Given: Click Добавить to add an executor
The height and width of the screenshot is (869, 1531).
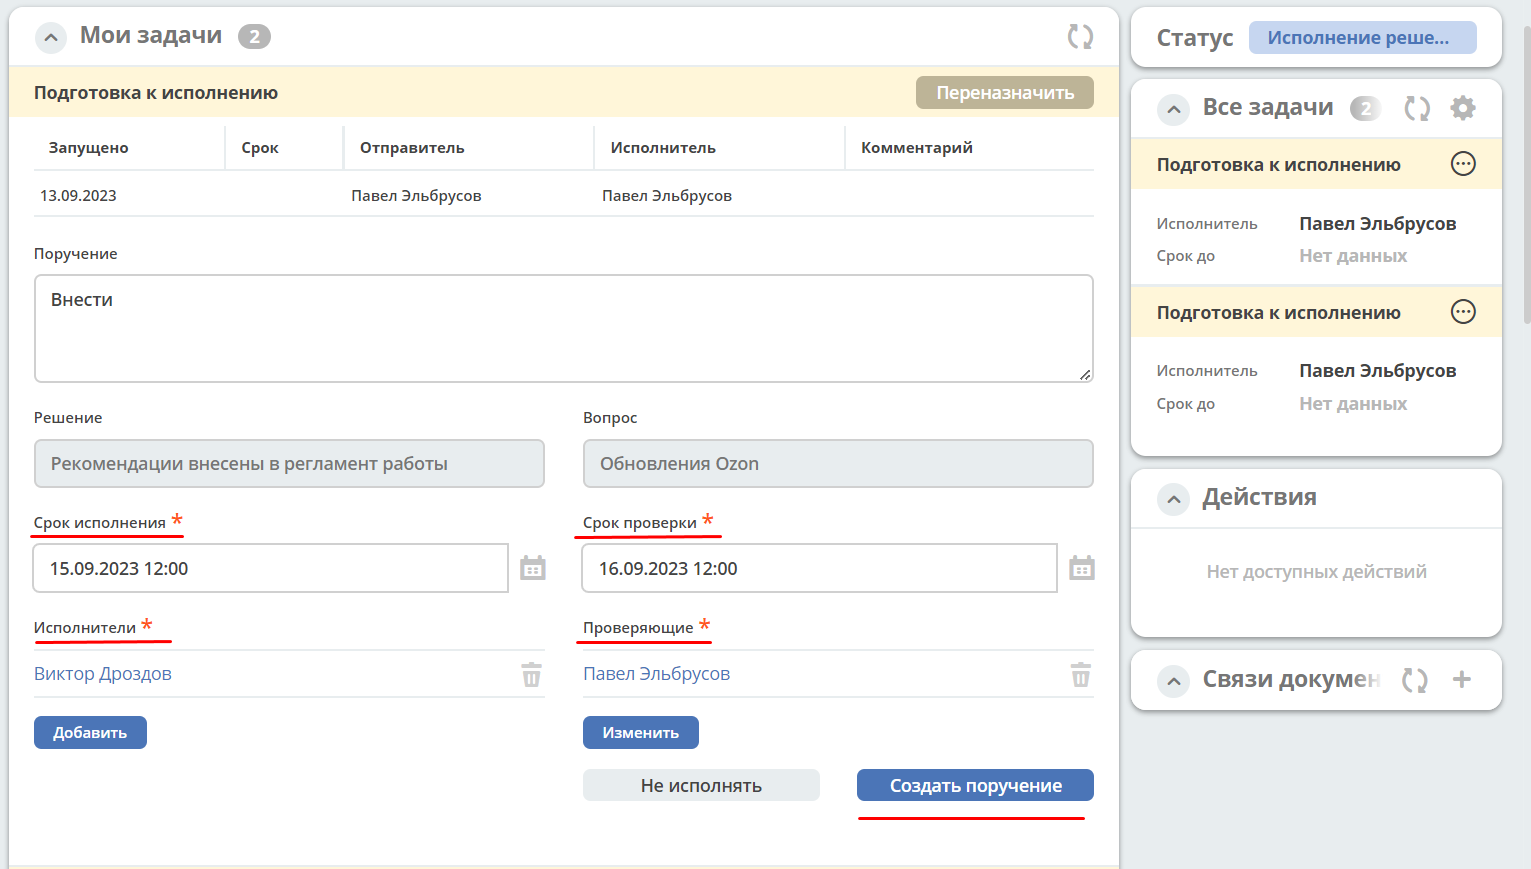Looking at the screenshot, I should 90,732.
